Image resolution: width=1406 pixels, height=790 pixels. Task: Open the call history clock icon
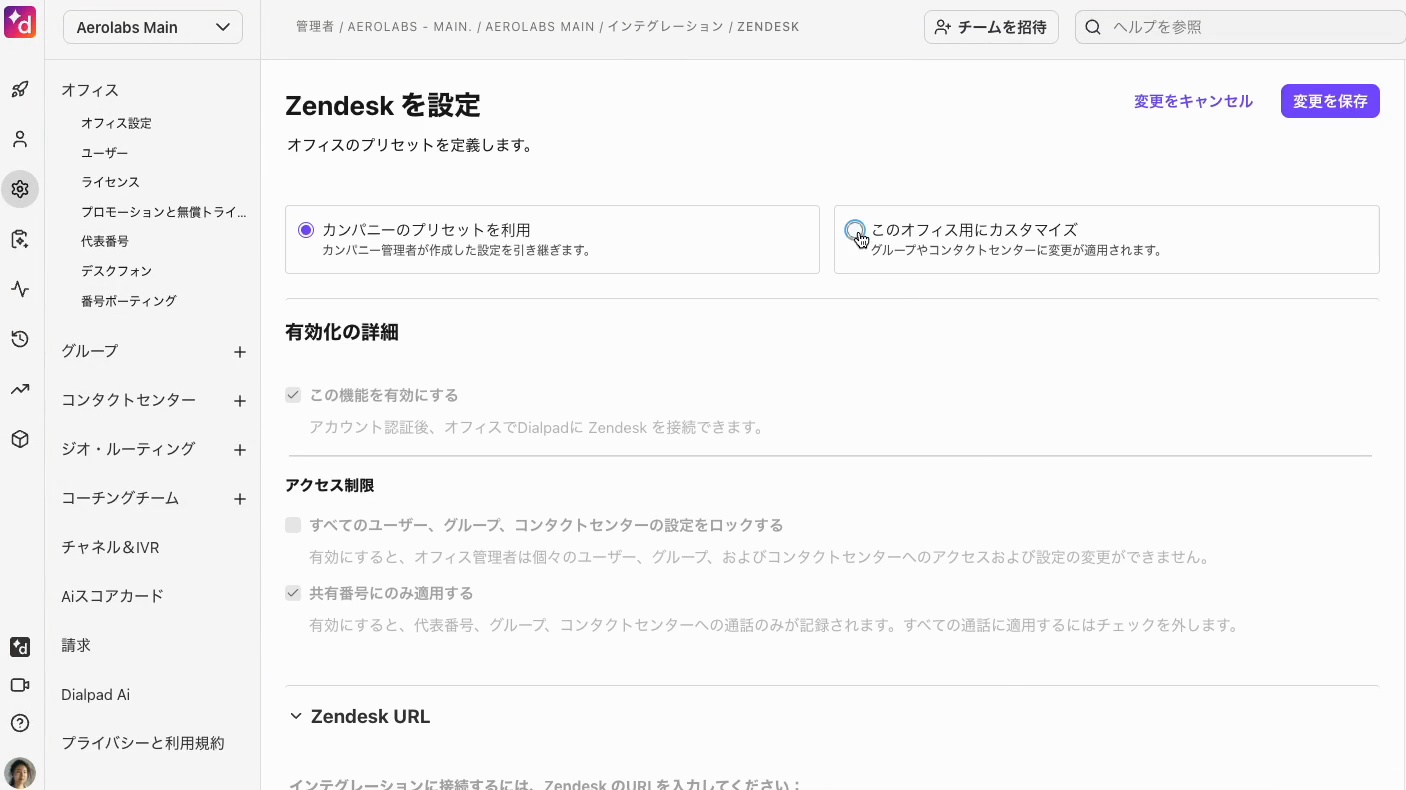click(x=20, y=339)
